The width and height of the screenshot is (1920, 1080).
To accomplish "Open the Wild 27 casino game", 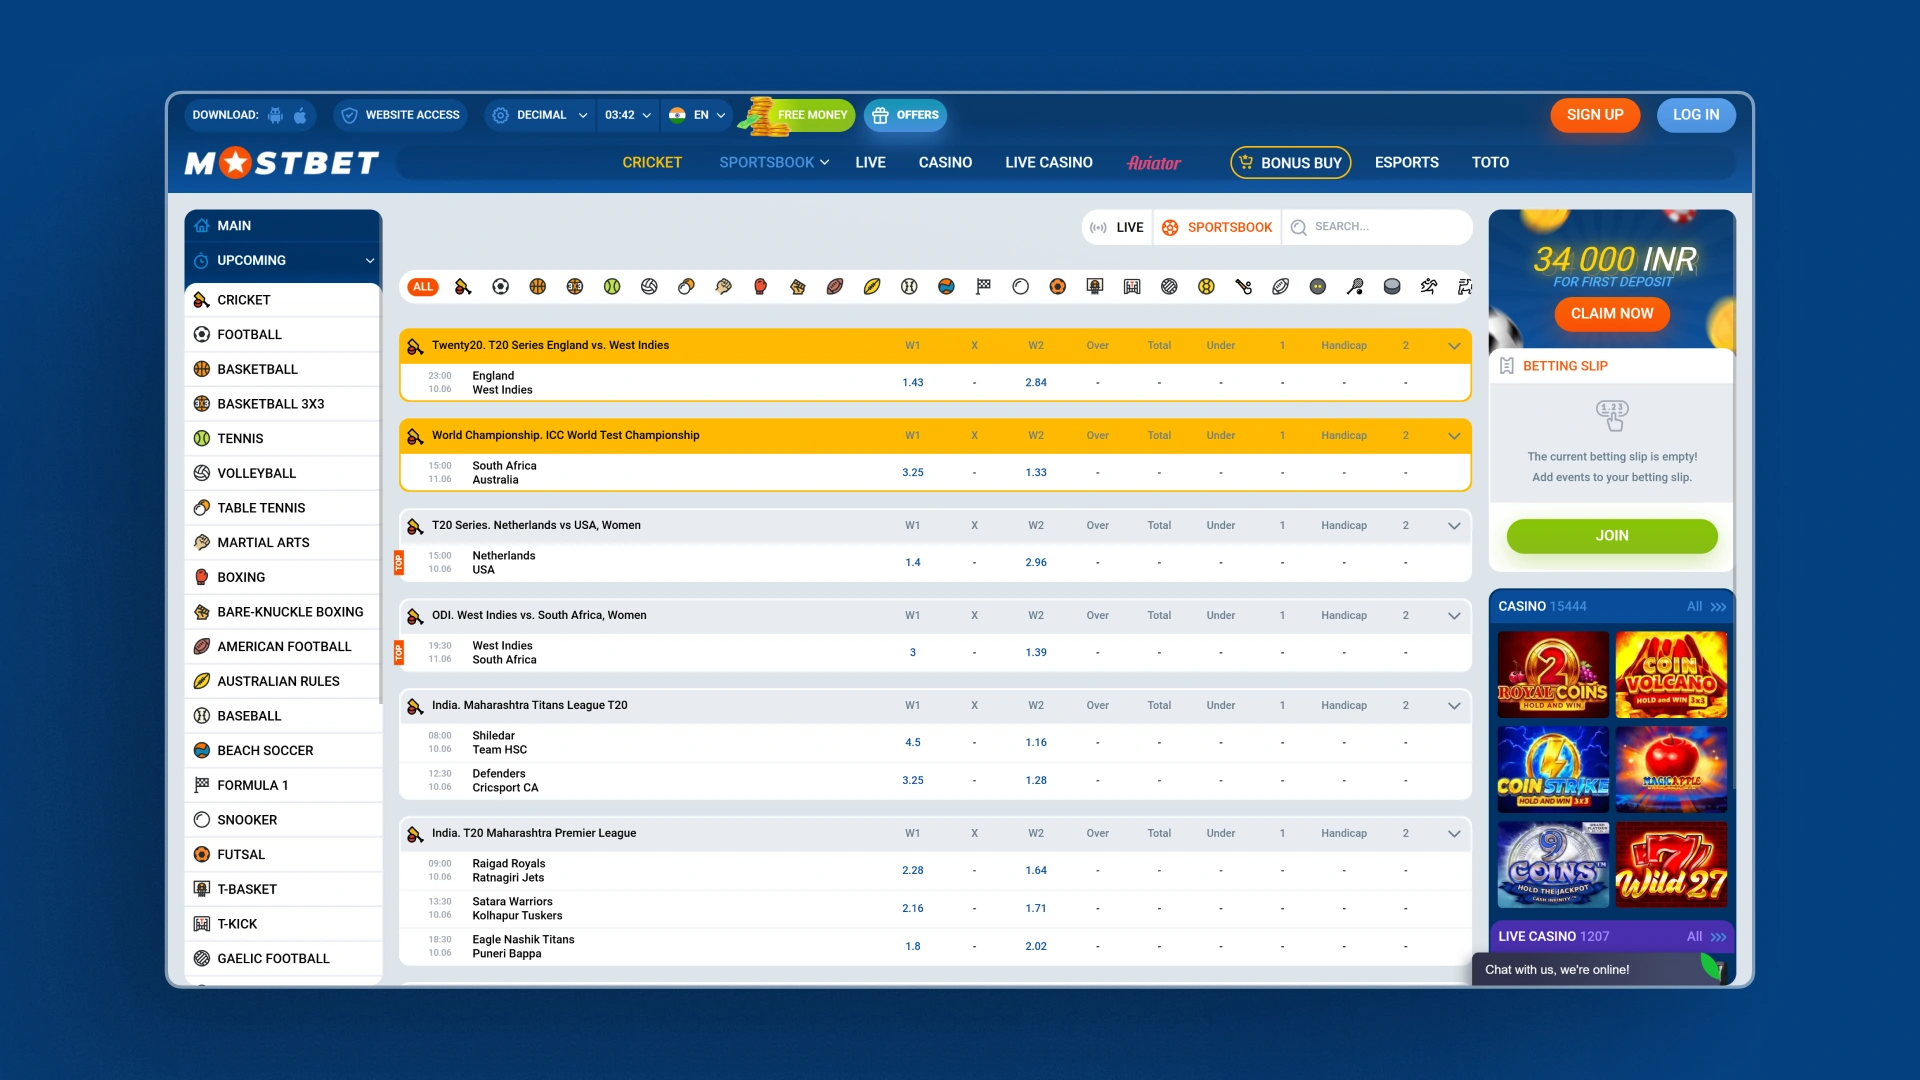I will (1671, 865).
